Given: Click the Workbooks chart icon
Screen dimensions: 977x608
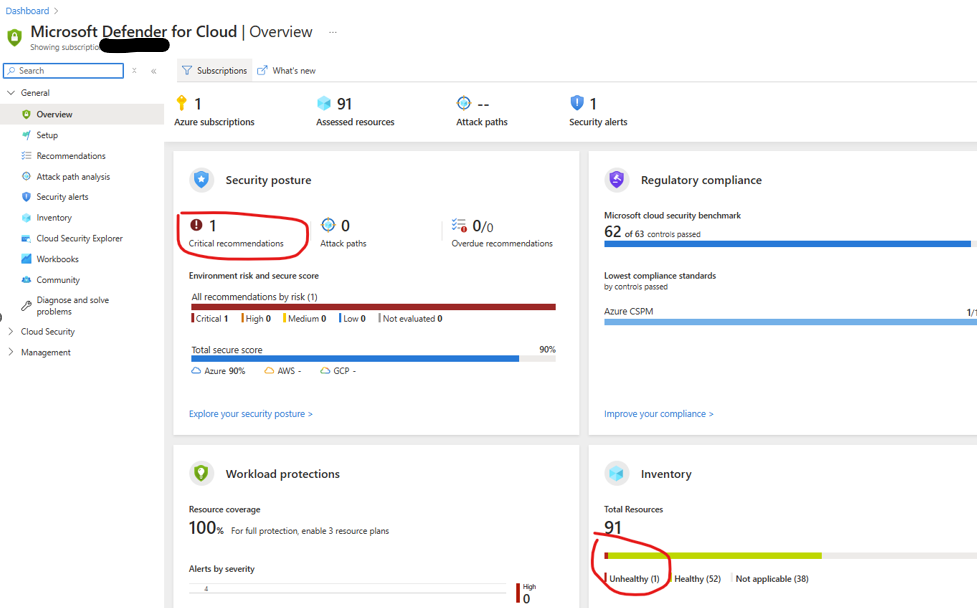Looking at the screenshot, I should pos(26,259).
